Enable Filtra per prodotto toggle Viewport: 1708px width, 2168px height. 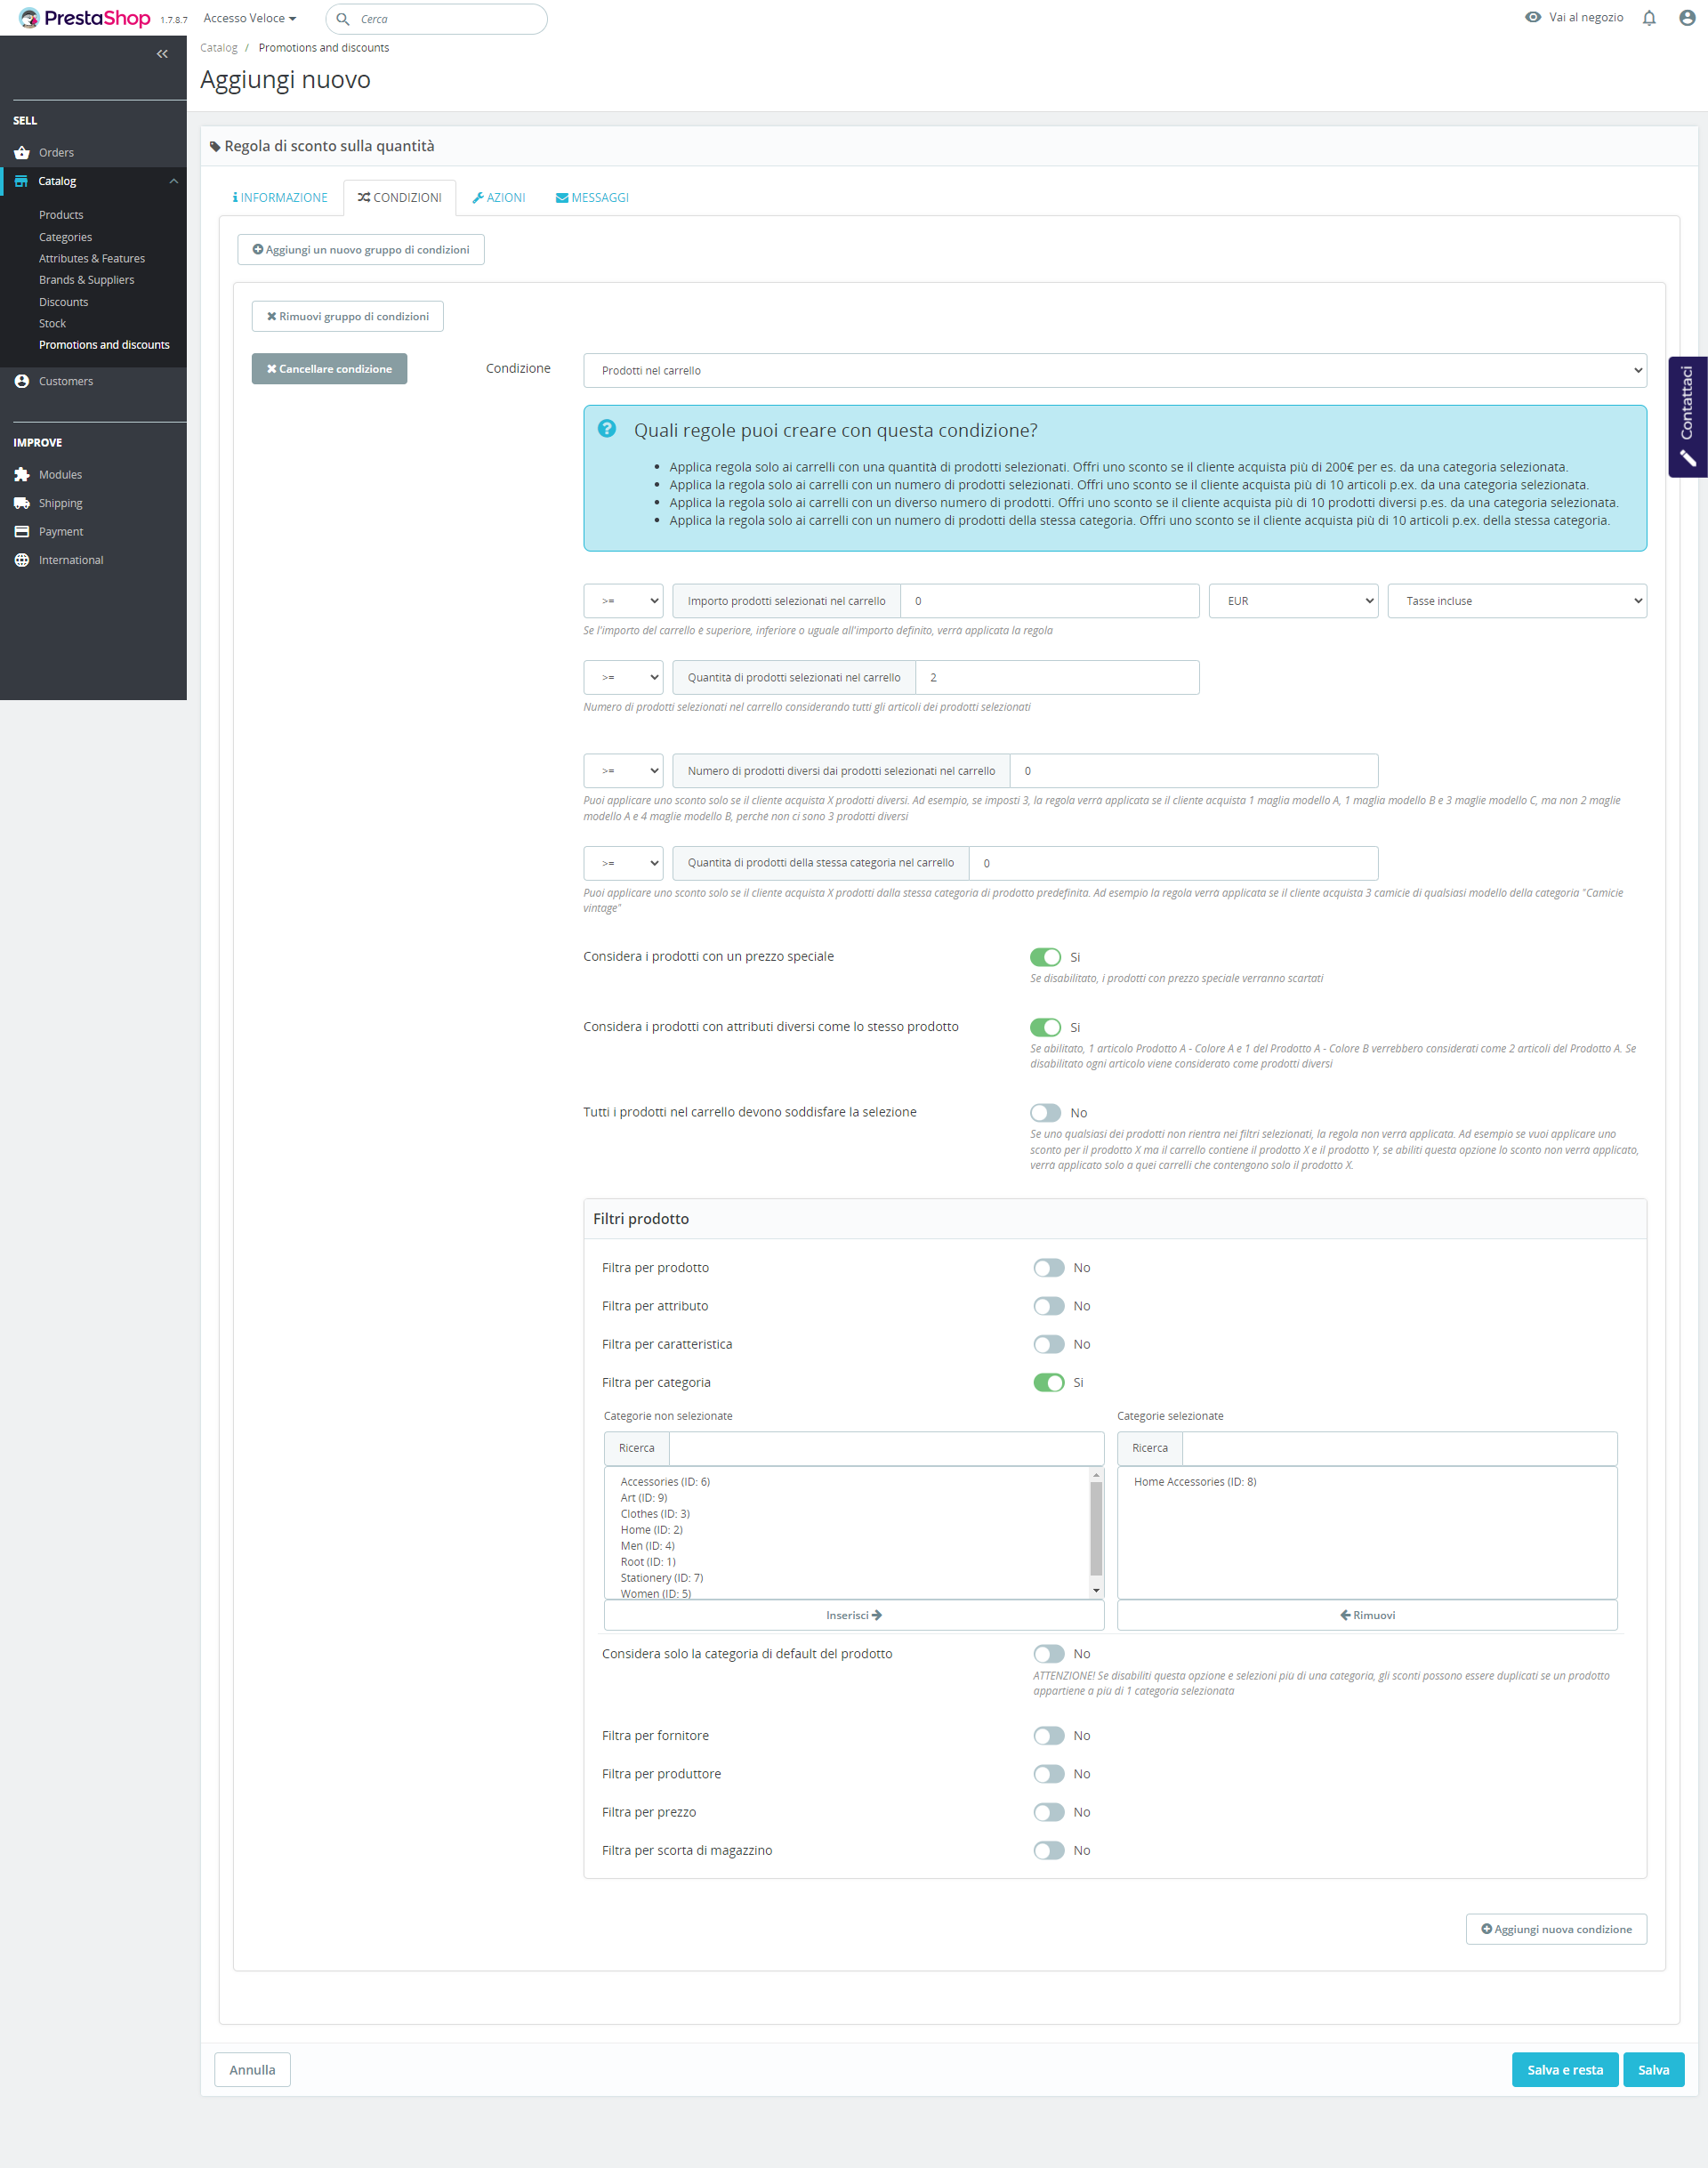click(x=1048, y=1268)
